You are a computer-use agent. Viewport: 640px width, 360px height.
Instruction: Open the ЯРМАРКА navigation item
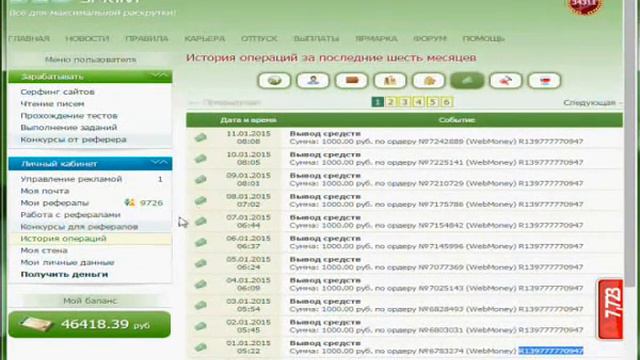376,39
